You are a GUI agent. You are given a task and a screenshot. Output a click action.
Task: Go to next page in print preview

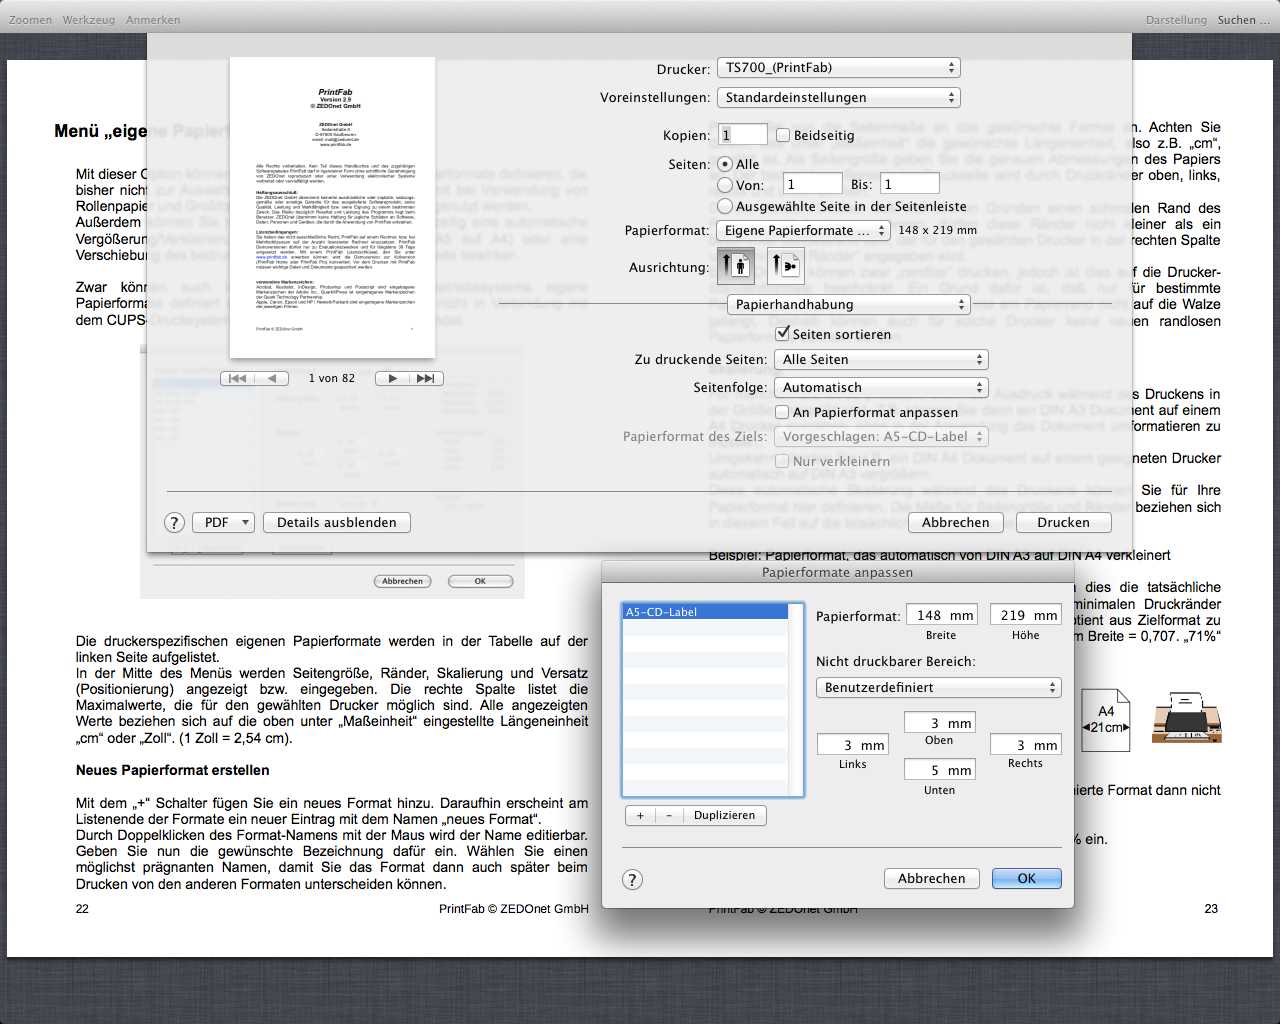tap(393, 378)
